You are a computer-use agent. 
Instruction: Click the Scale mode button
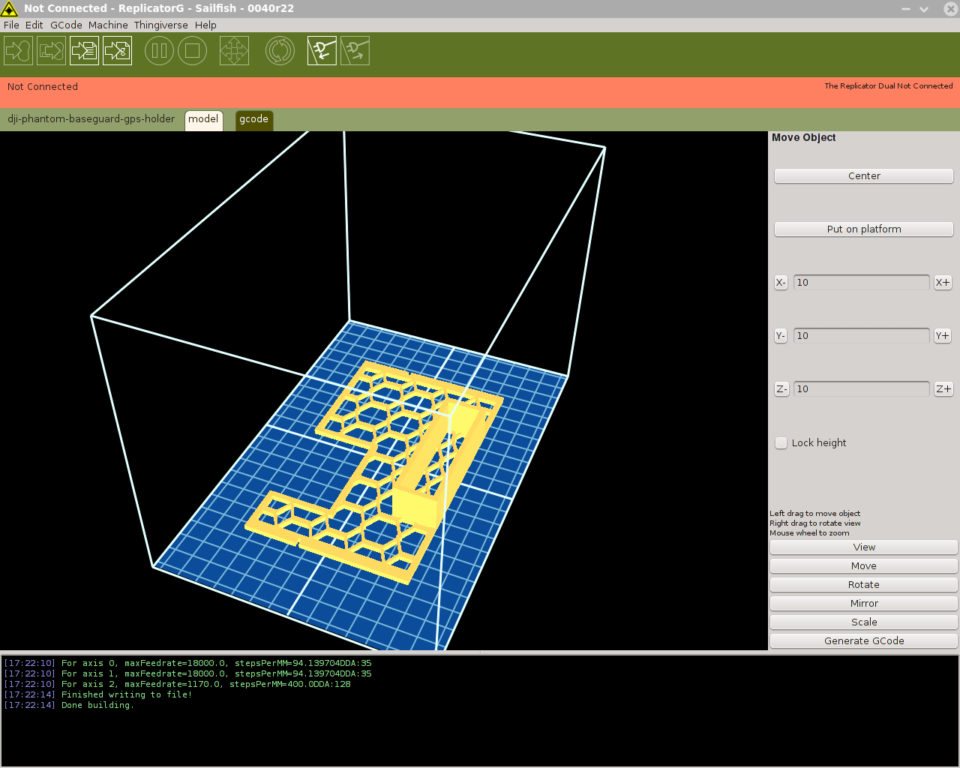863,622
